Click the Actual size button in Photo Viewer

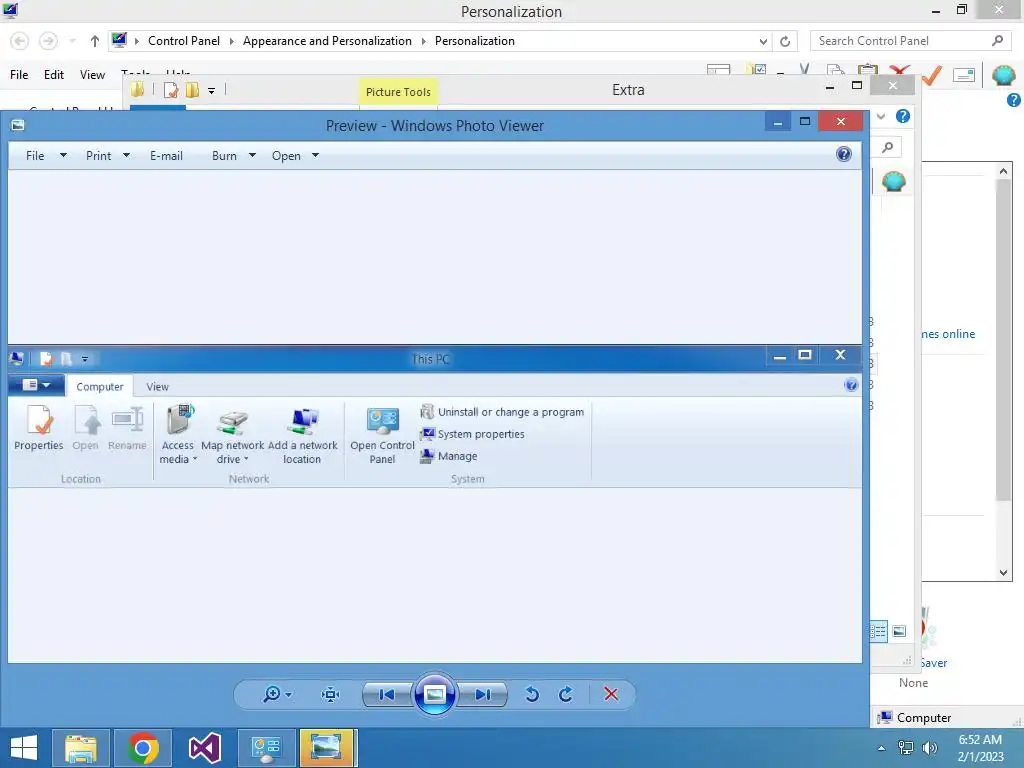coord(330,694)
